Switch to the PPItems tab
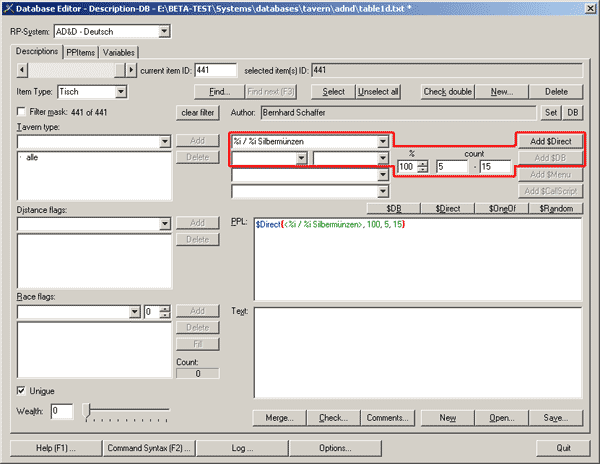 (x=81, y=52)
